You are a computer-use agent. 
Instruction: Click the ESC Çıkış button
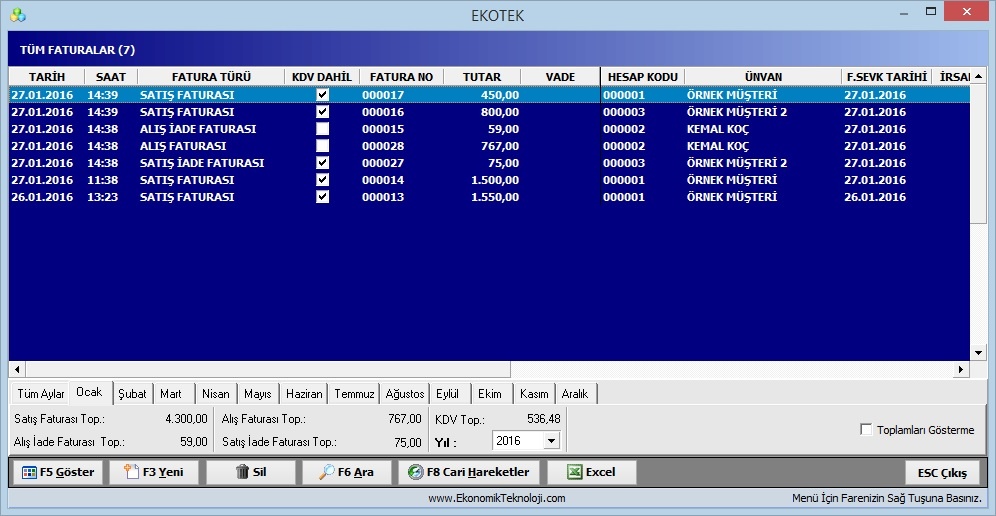pos(942,473)
